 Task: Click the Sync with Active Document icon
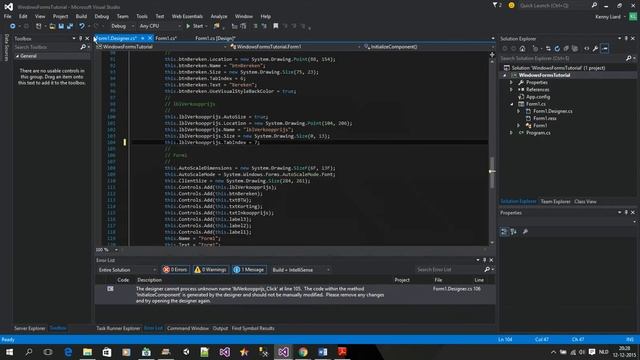click(548, 49)
